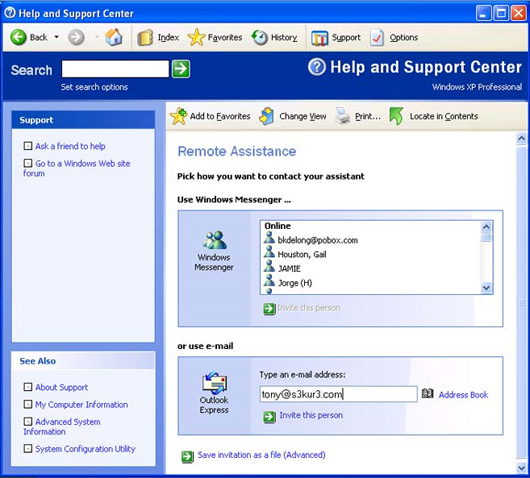Click the green arrow beside Save invitation

pos(187,456)
